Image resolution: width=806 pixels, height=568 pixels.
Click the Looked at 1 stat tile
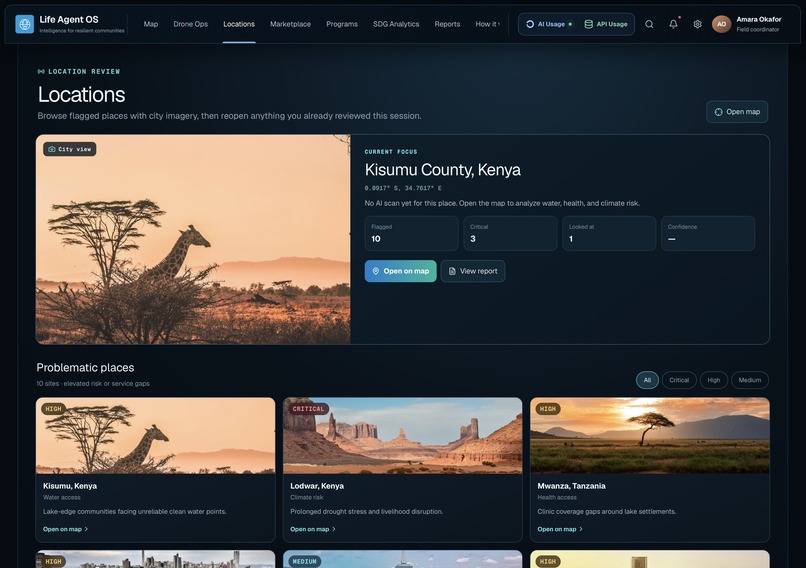coord(609,233)
